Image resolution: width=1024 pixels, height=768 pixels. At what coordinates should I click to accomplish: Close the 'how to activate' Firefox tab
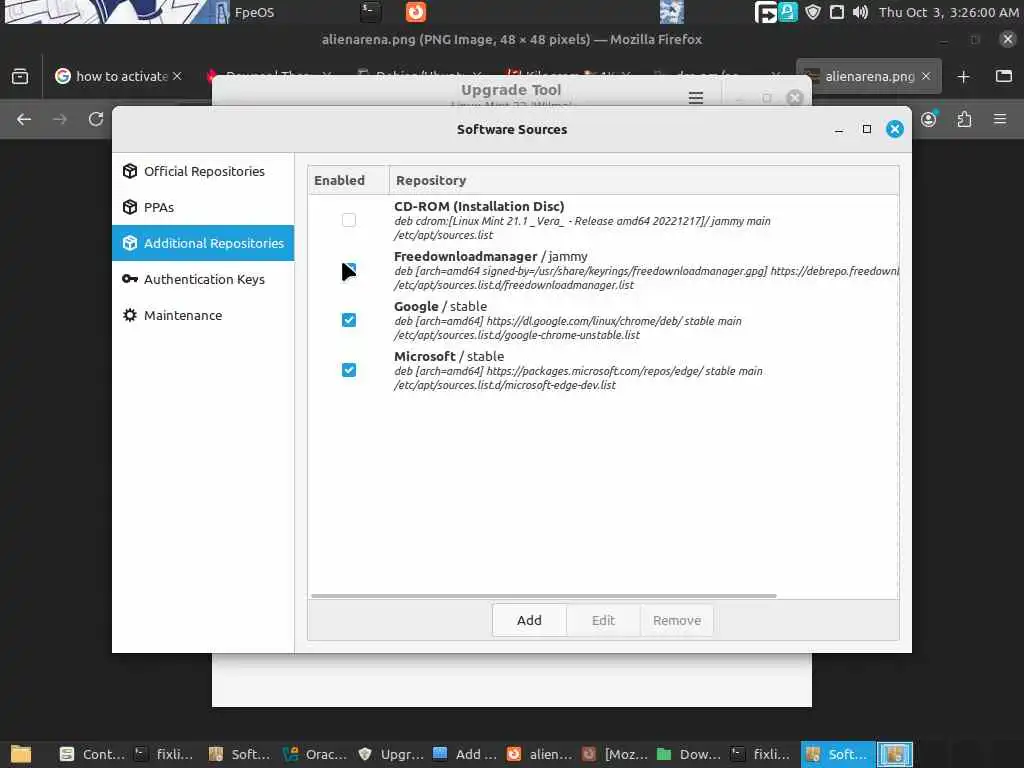coord(177,76)
